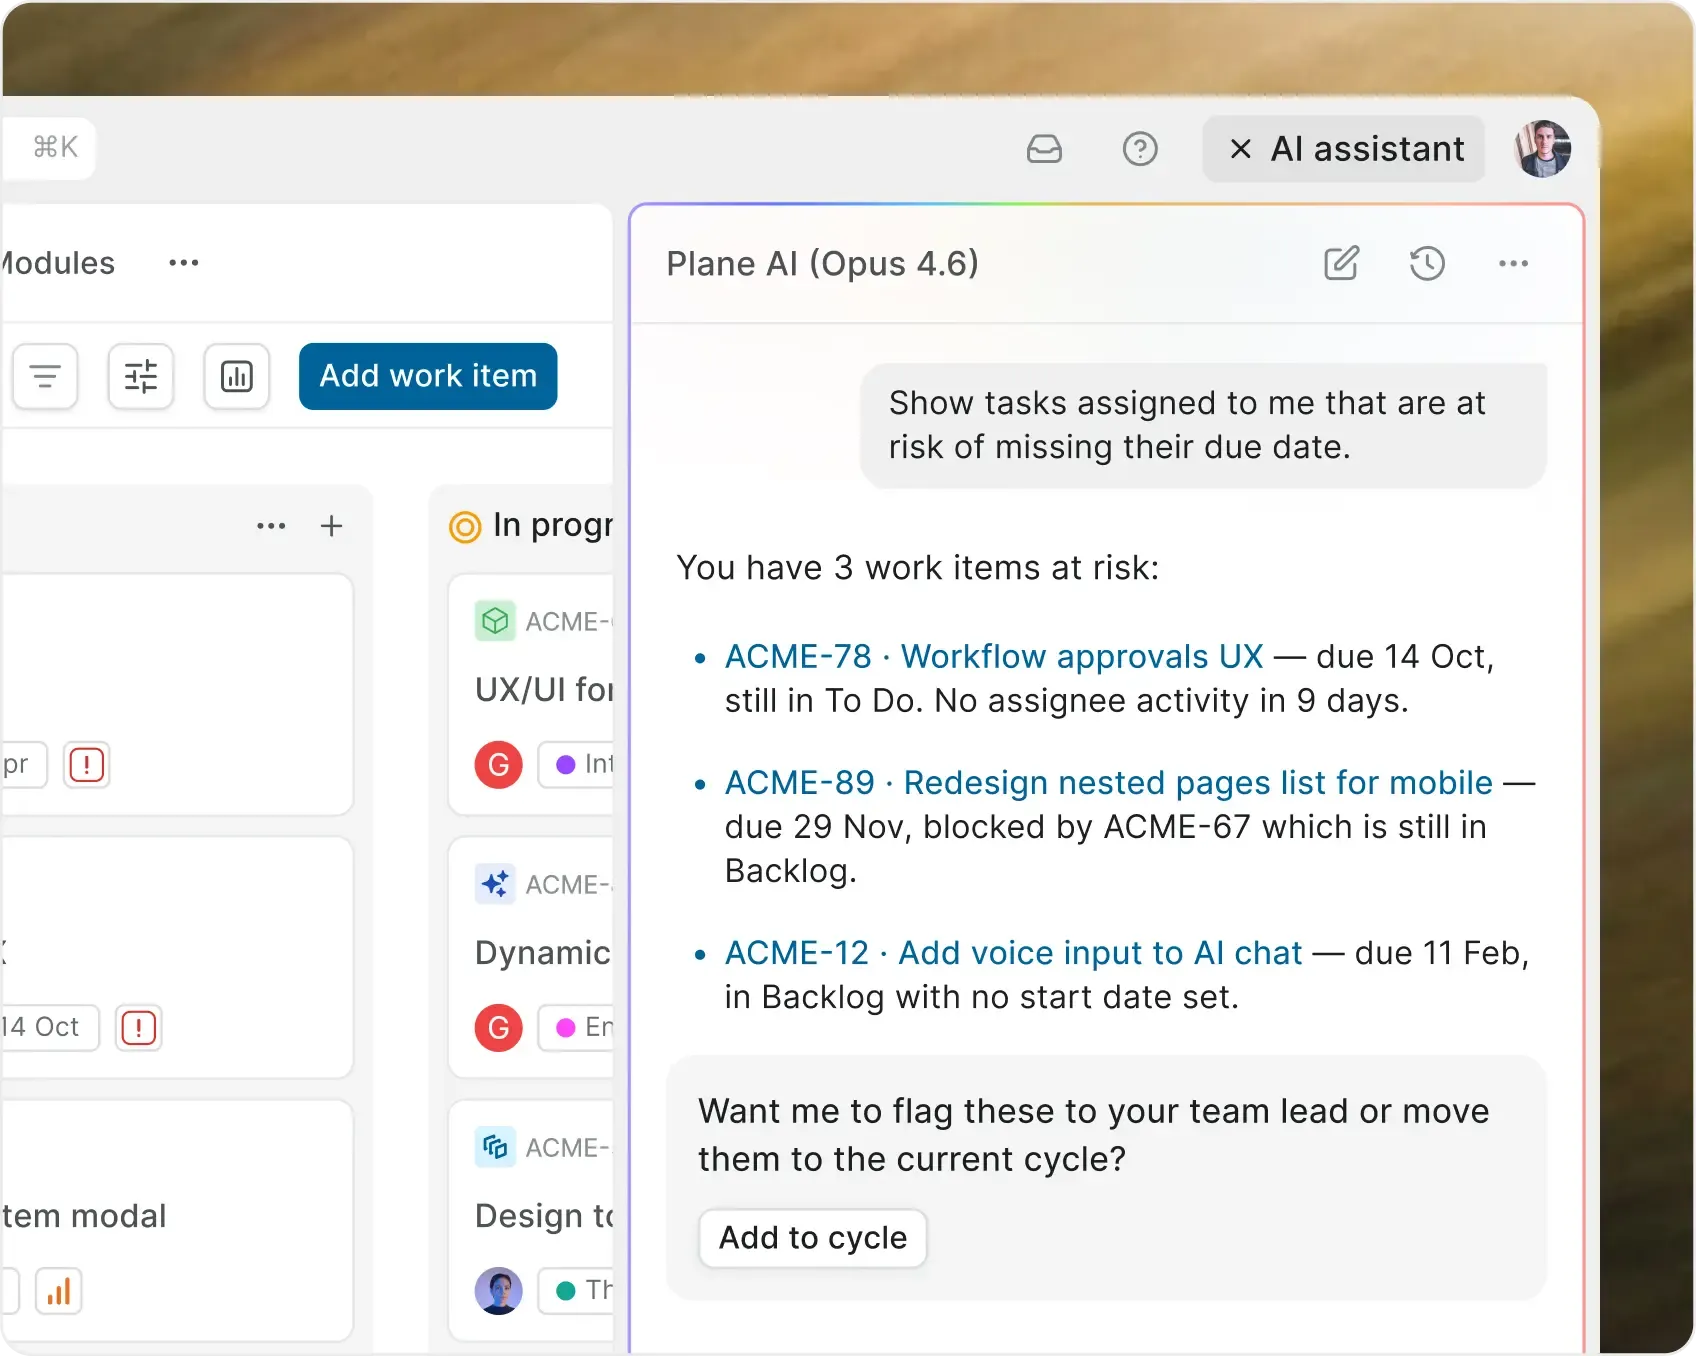Image resolution: width=1696 pixels, height=1356 pixels.
Task: Click the G assignee avatar on Dynamic card
Action: pos(499,1028)
